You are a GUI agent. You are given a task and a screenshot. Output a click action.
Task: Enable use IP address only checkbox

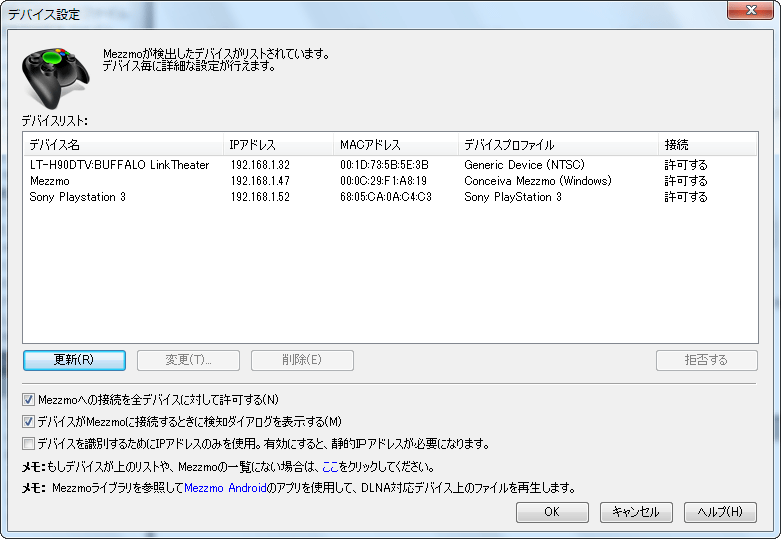click(28, 443)
